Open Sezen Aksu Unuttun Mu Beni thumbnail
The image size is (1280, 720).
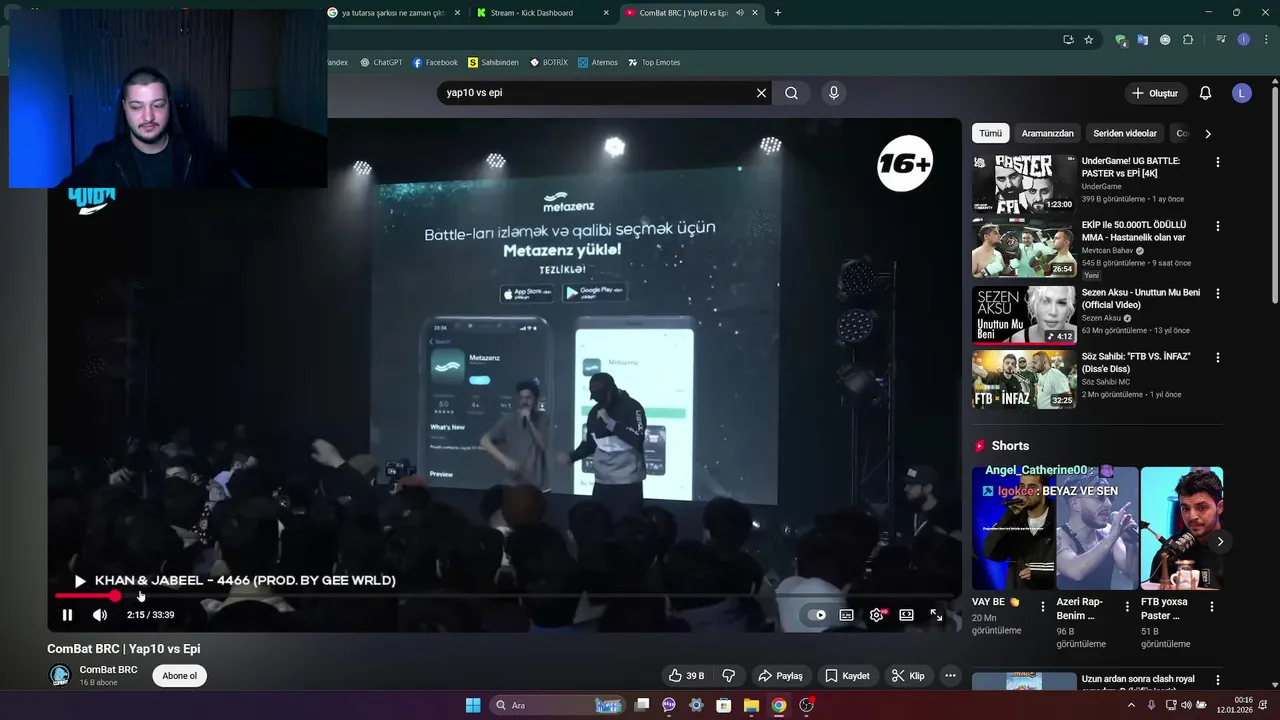(x=1024, y=315)
